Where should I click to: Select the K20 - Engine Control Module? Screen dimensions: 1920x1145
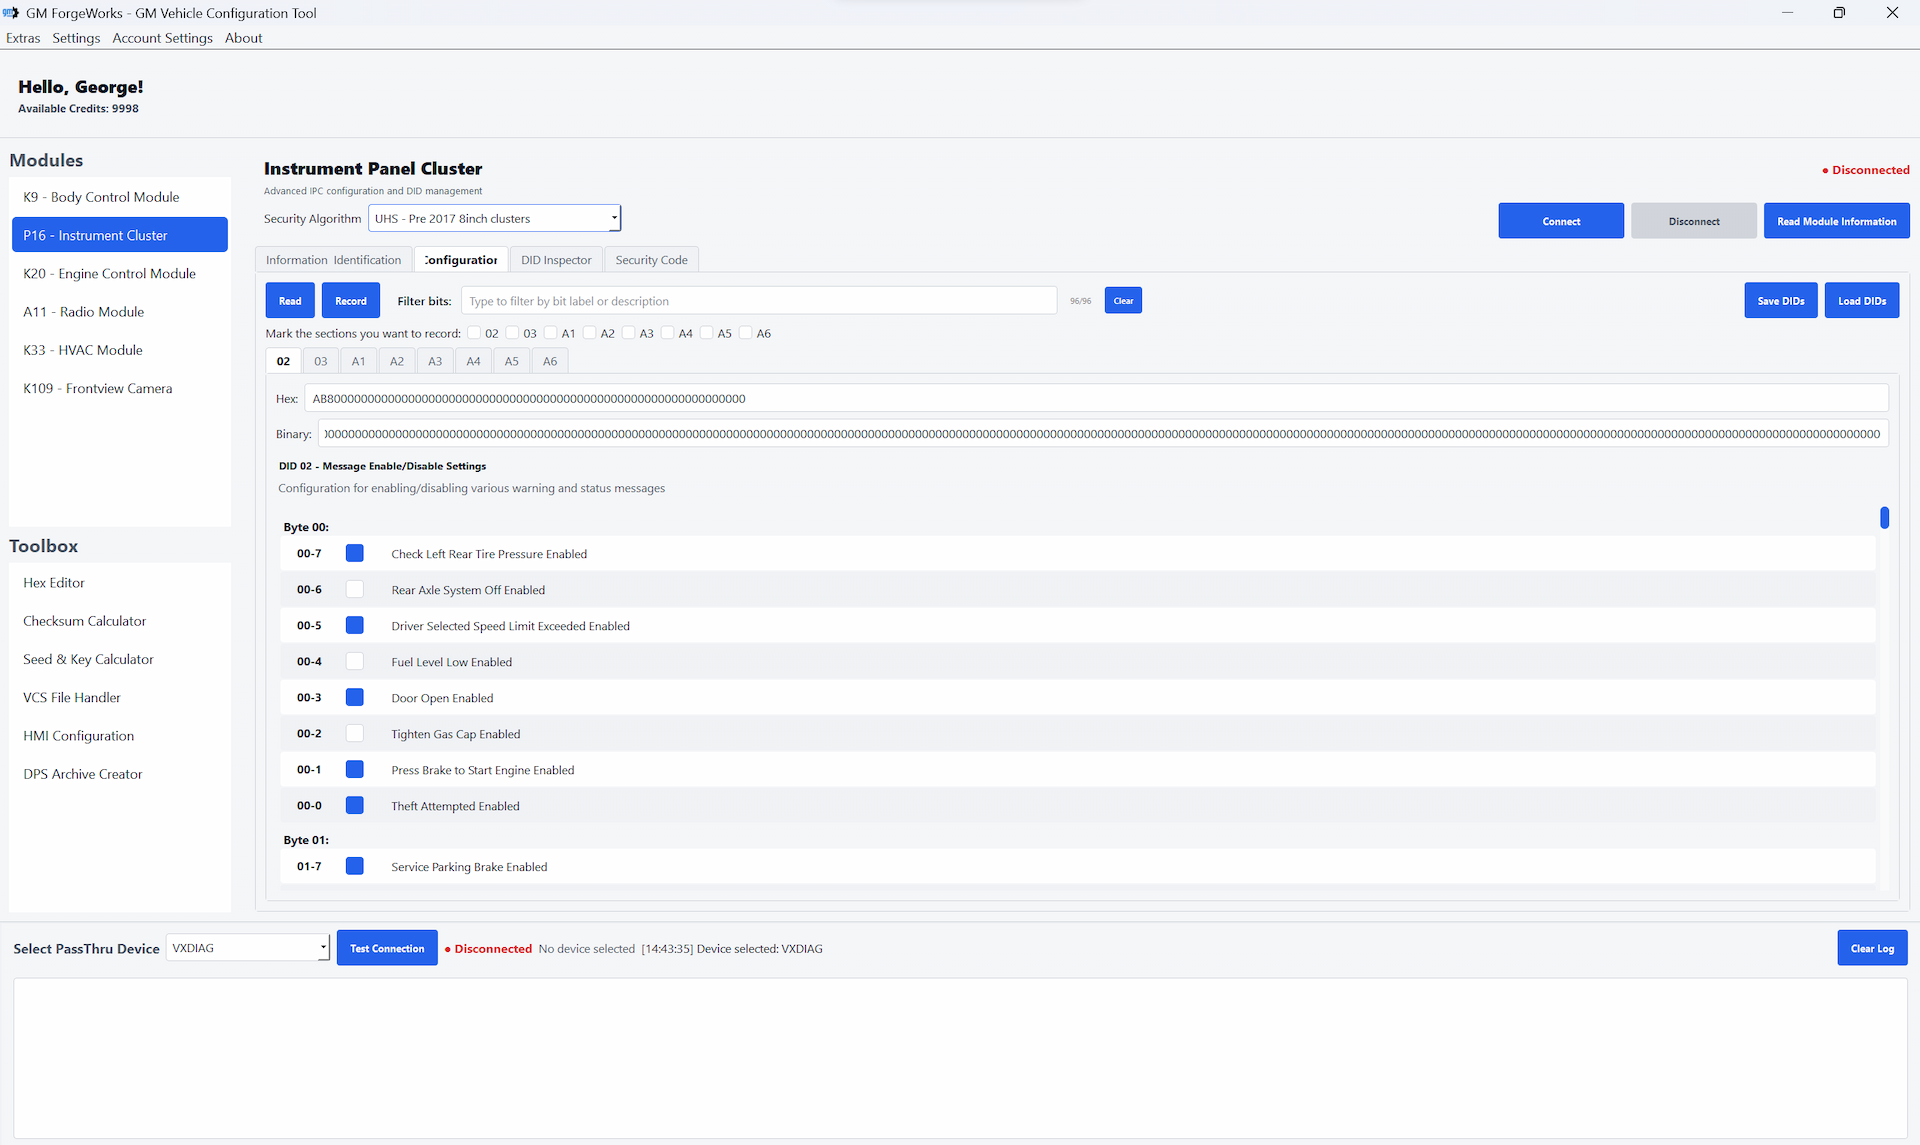(110, 273)
